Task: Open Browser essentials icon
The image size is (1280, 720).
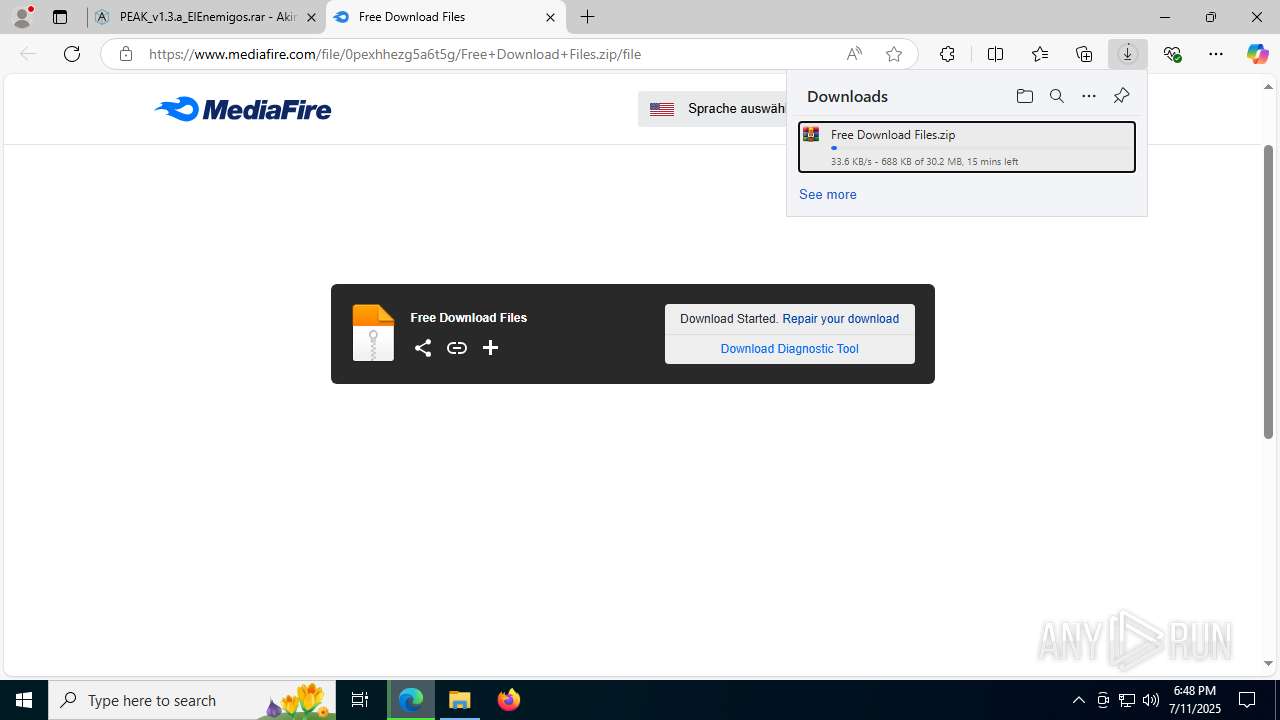Action: tap(1172, 54)
